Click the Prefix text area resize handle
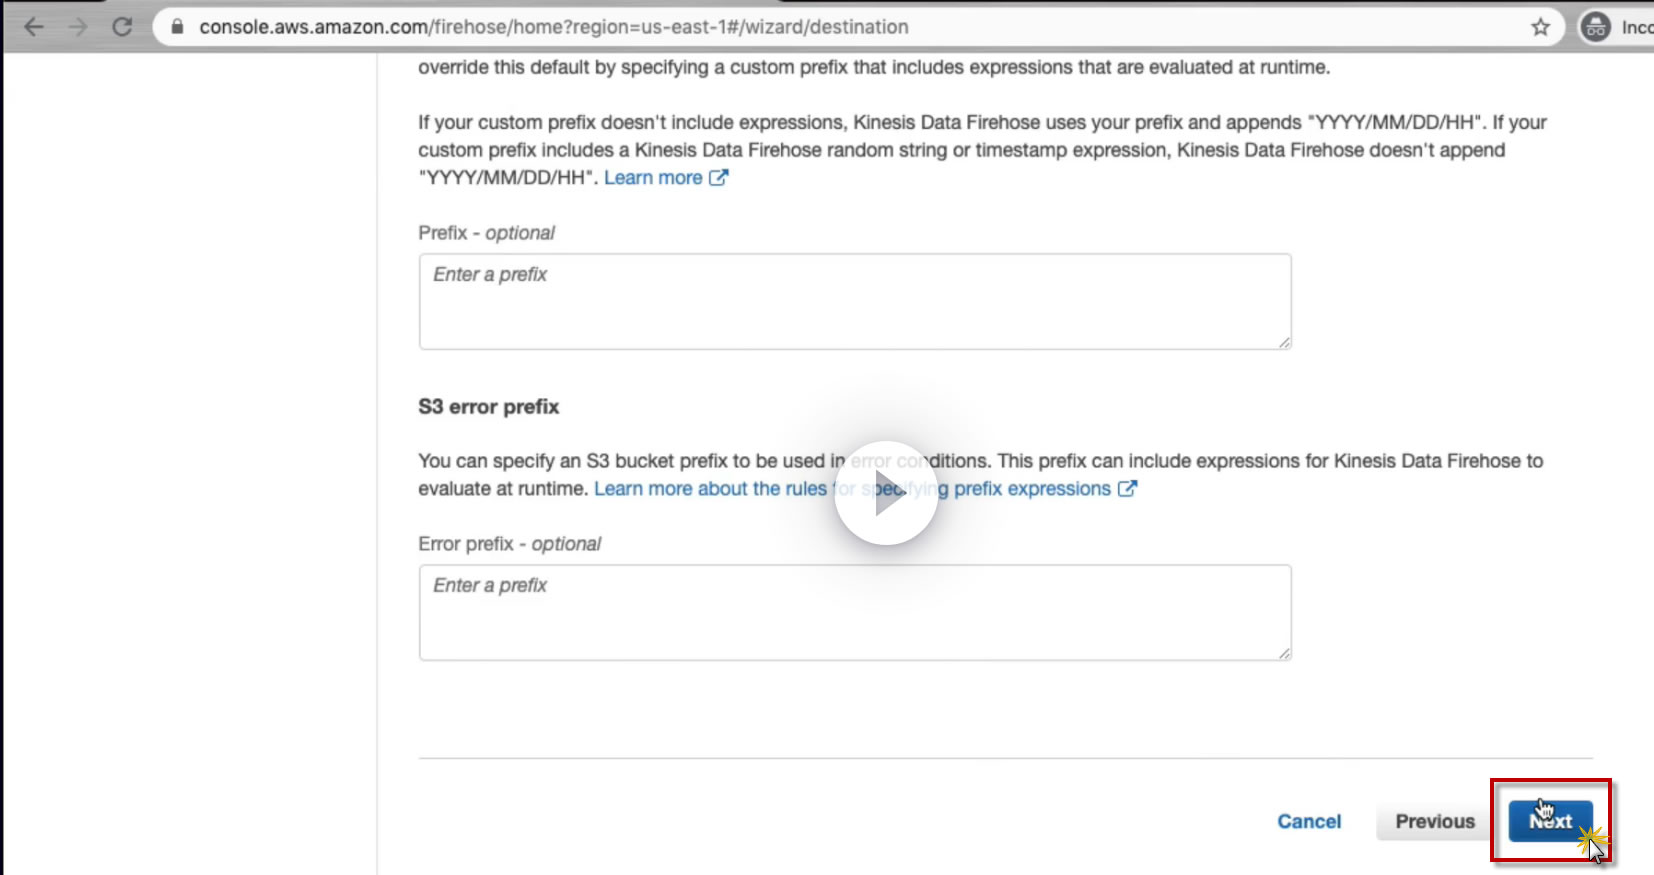This screenshot has width=1654, height=875. coord(1284,342)
